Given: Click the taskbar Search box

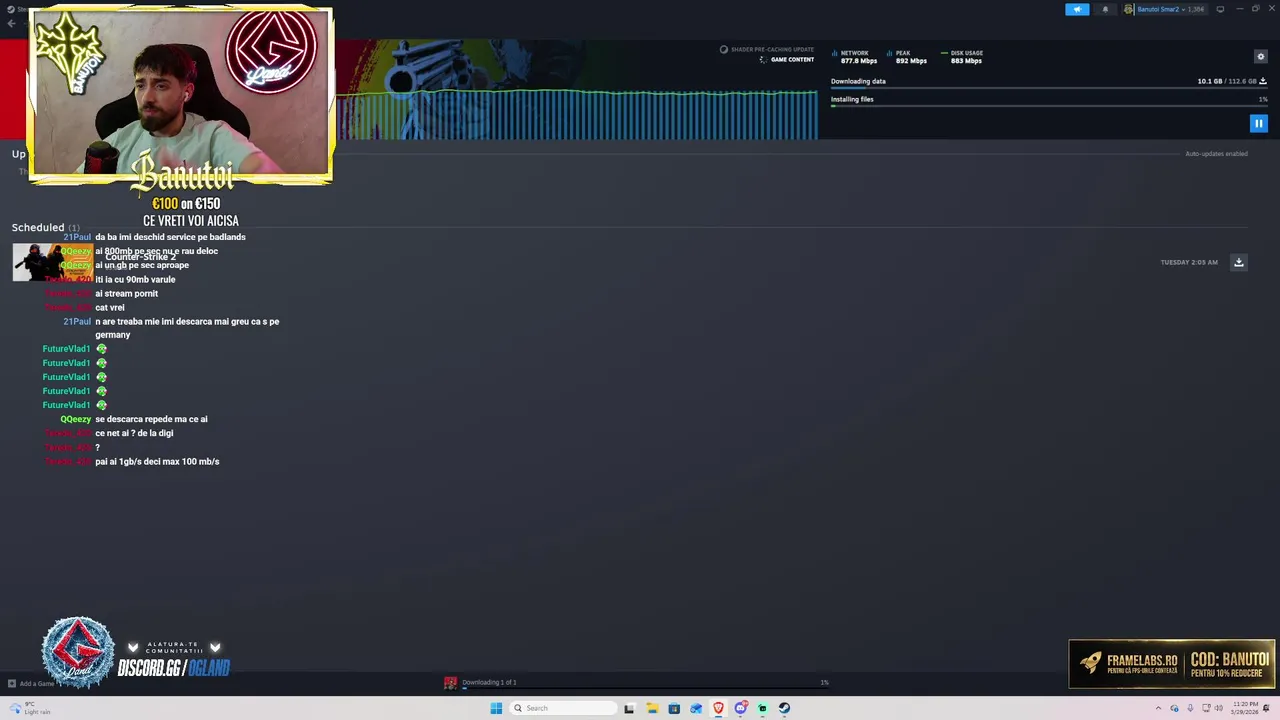Looking at the screenshot, I should click(x=562, y=708).
